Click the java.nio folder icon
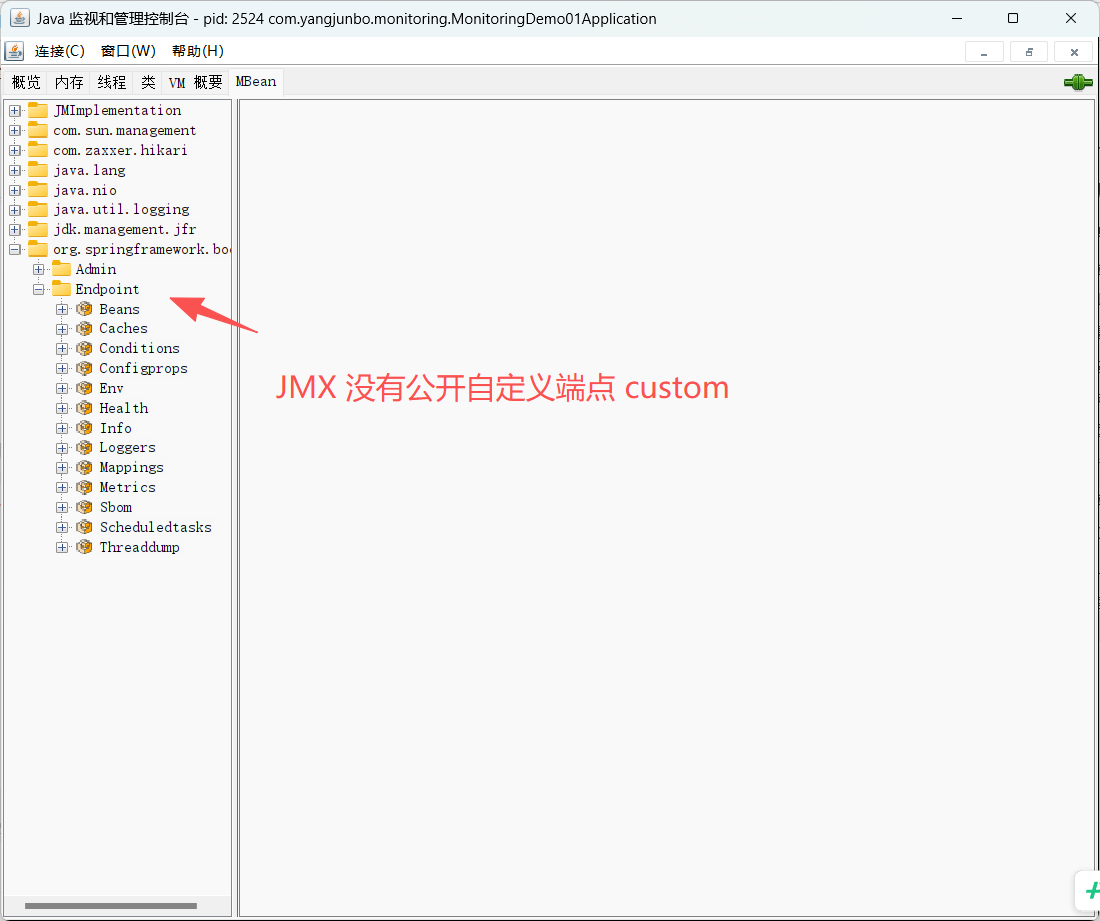 [x=38, y=189]
